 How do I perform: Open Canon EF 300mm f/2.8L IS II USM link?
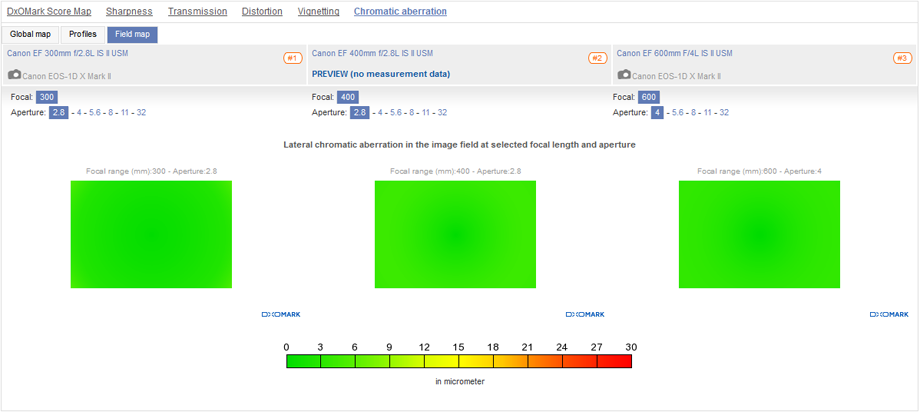click(x=67, y=53)
